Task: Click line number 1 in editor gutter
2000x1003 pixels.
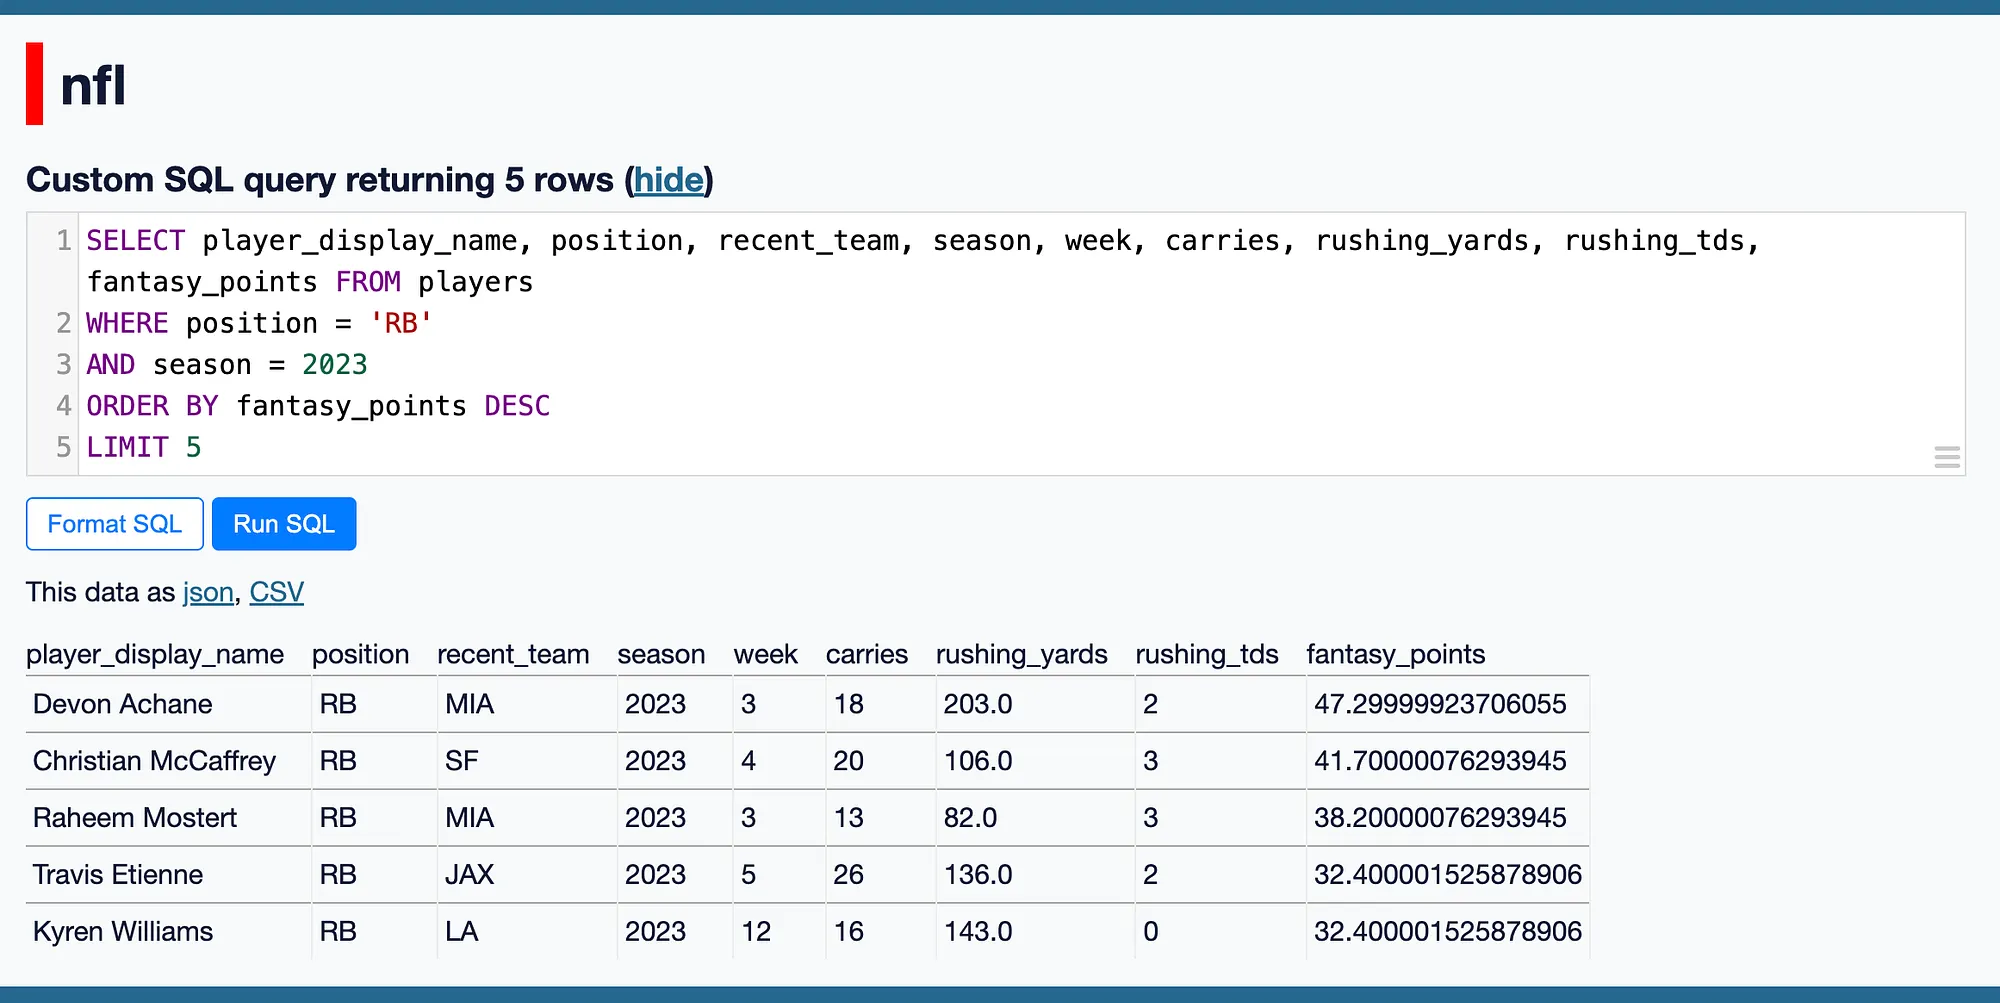Action: (x=63, y=241)
